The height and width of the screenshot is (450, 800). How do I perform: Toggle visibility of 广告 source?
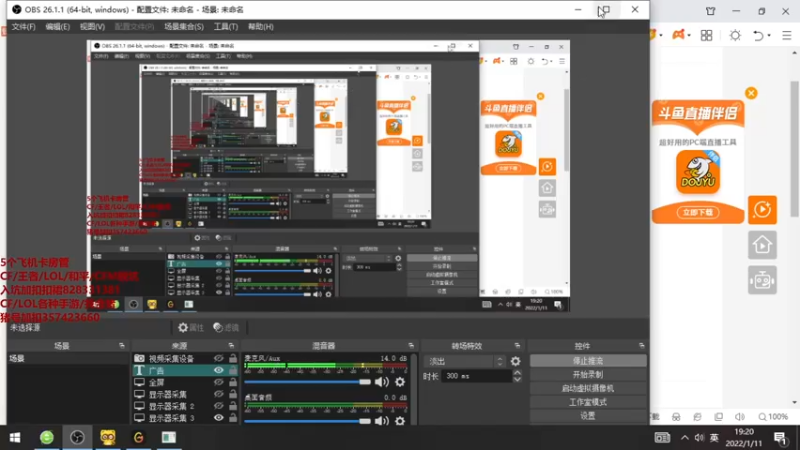click(x=219, y=370)
